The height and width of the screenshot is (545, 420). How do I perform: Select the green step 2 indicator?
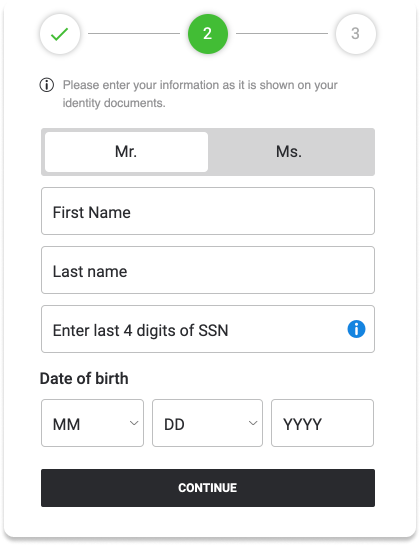click(x=208, y=34)
